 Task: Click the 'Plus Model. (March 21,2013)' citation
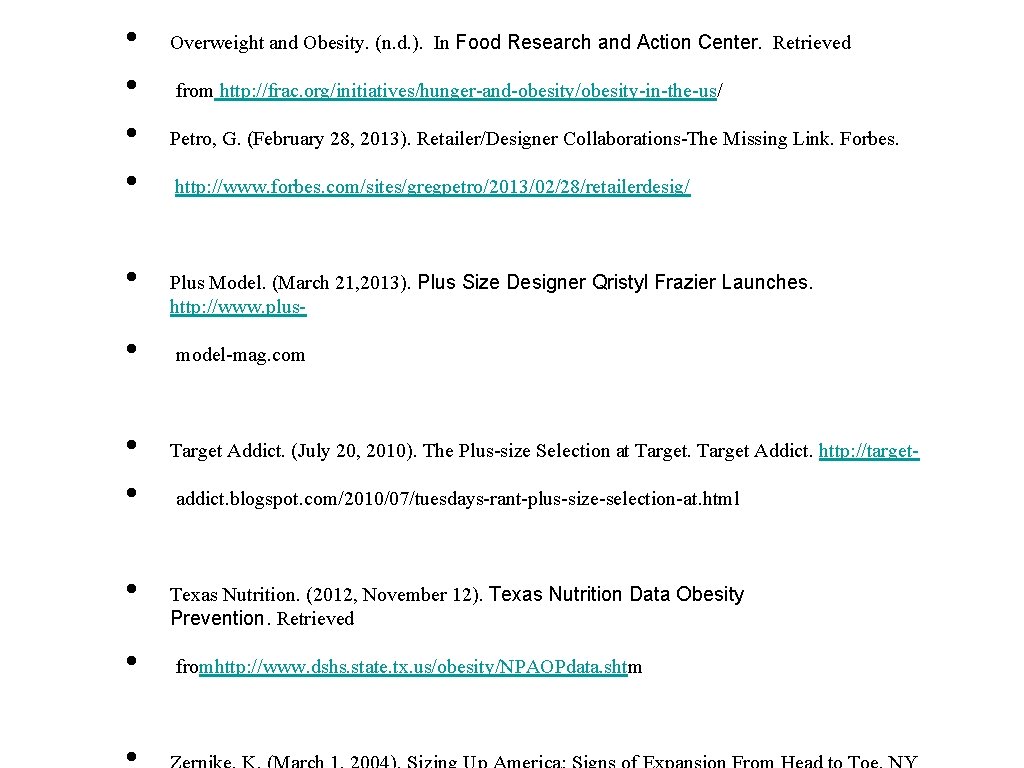point(290,283)
